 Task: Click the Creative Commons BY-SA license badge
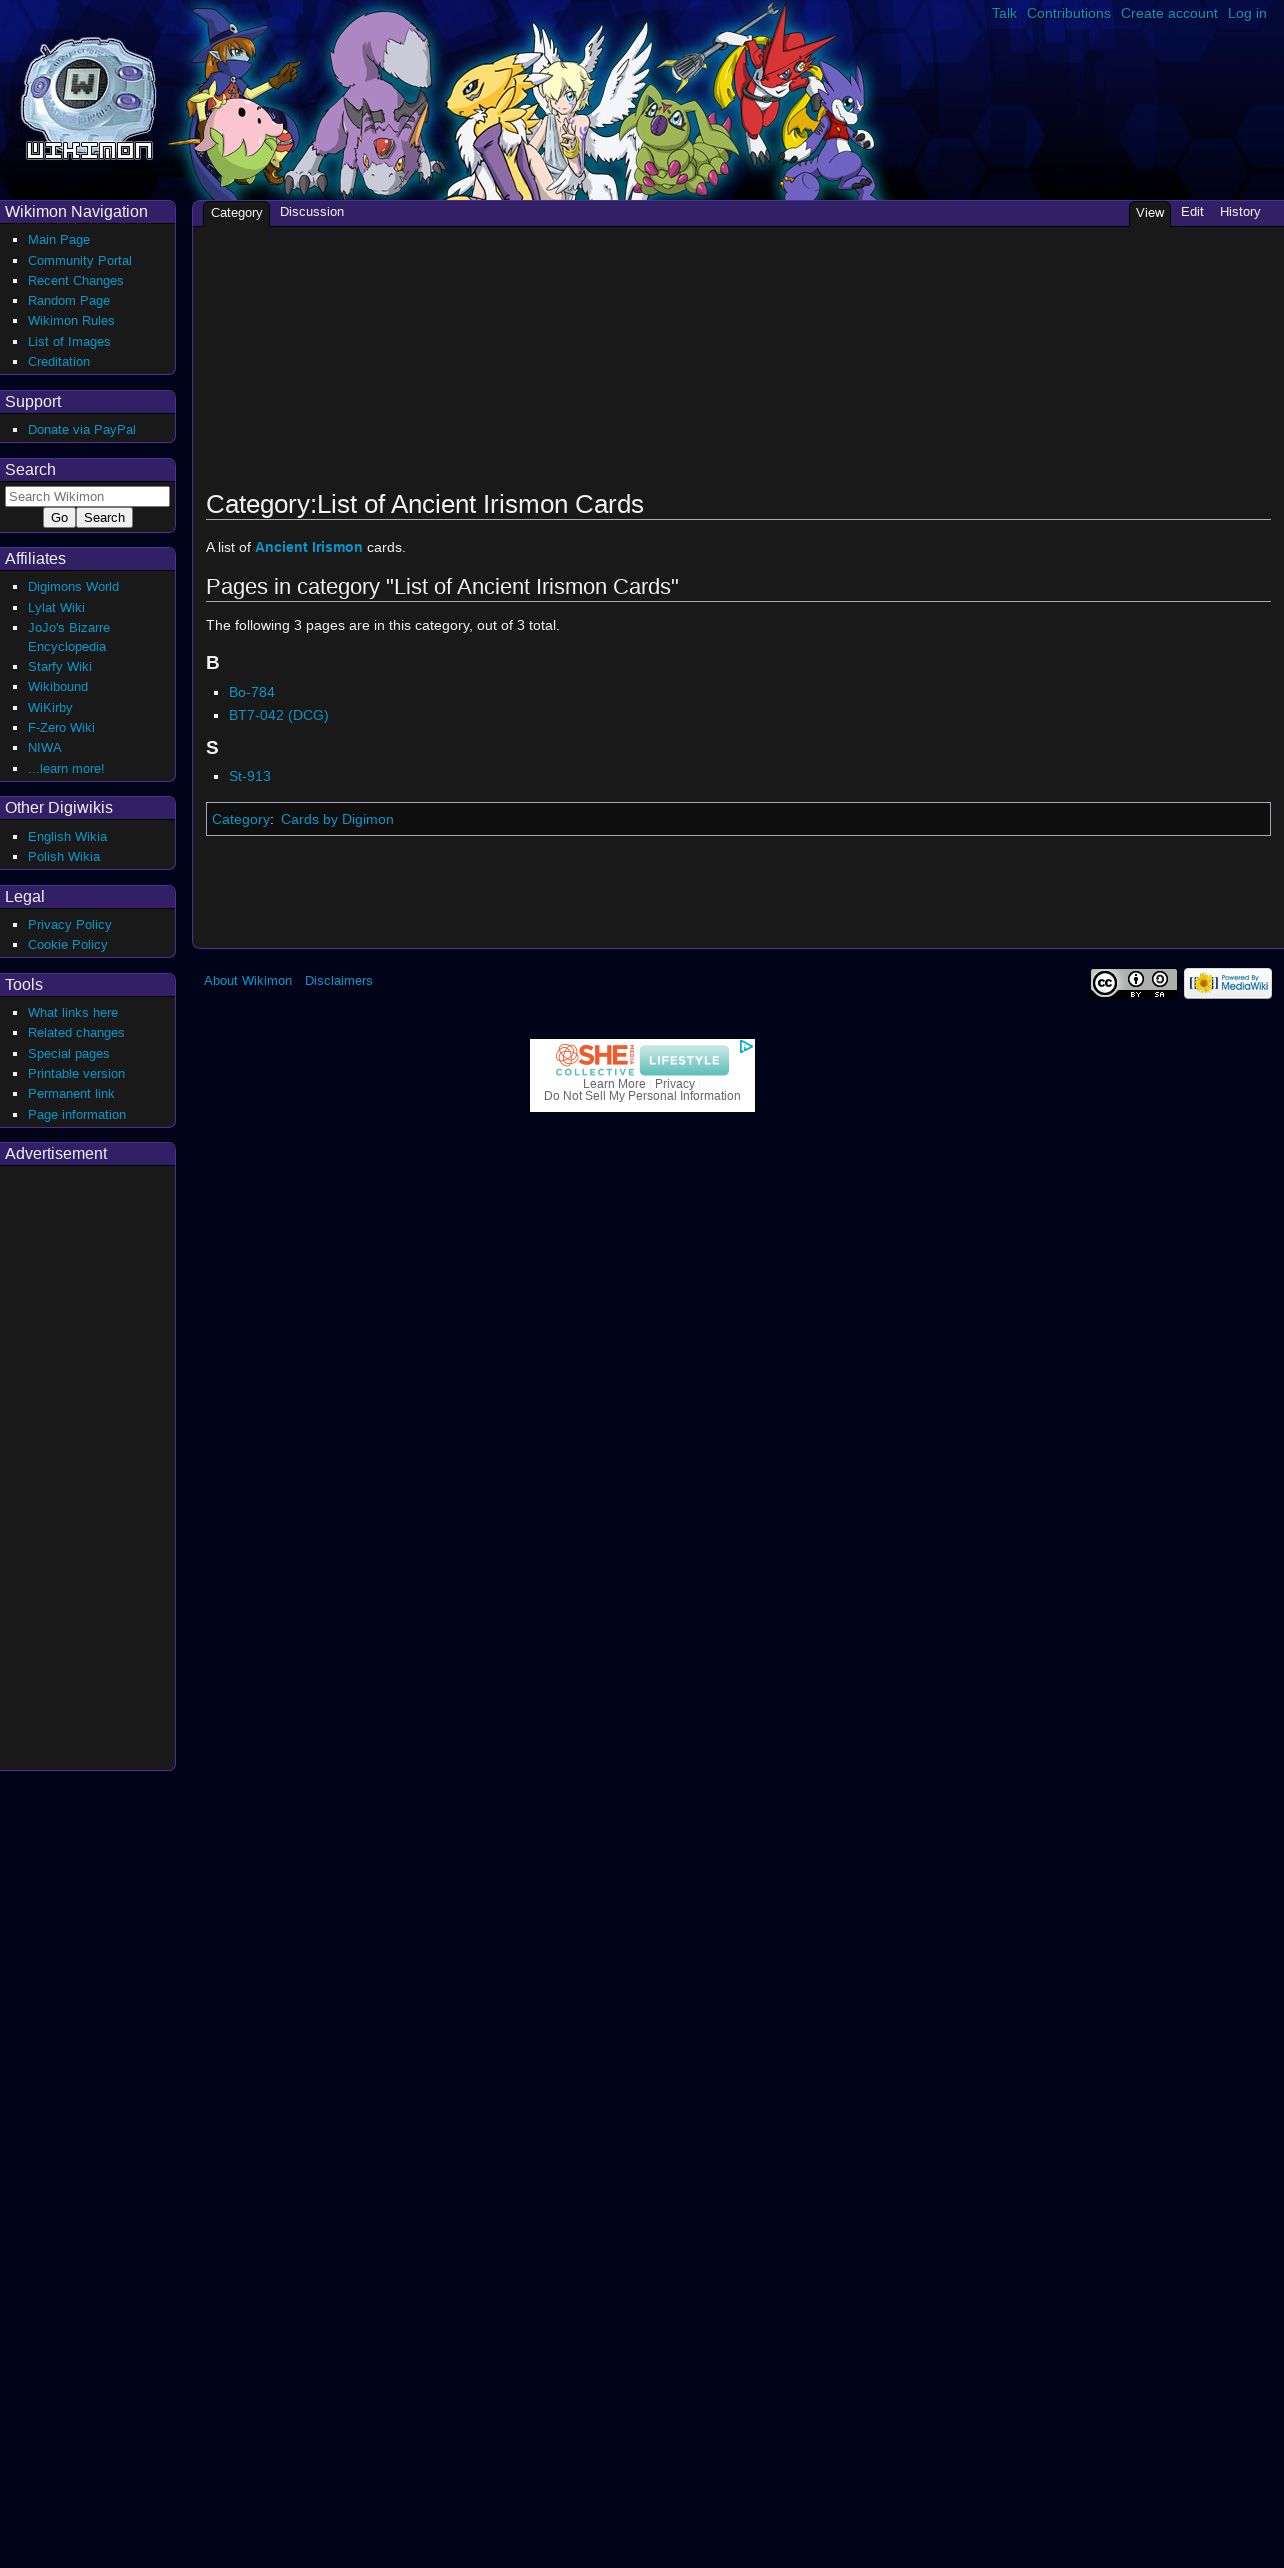(x=1134, y=984)
